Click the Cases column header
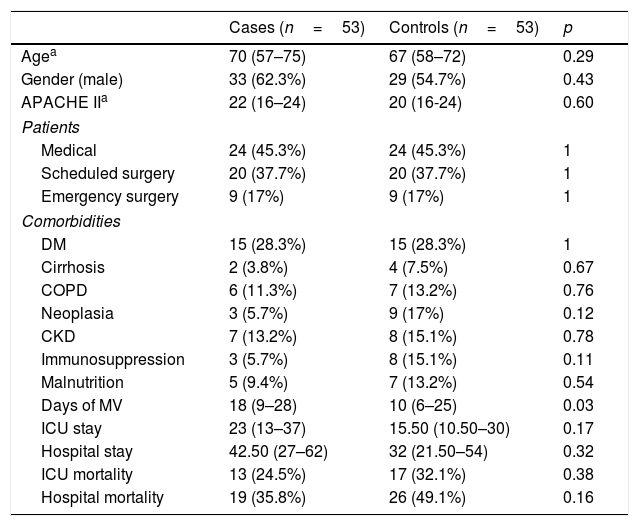 [x=296, y=25]
